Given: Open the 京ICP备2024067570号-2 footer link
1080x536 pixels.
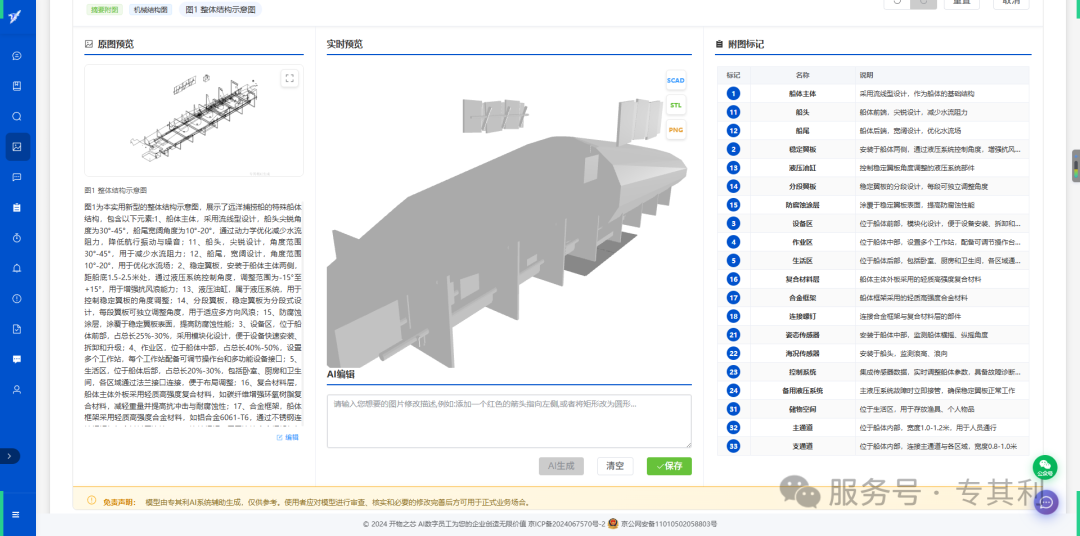Looking at the screenshot, I should (x=567, y=524).
